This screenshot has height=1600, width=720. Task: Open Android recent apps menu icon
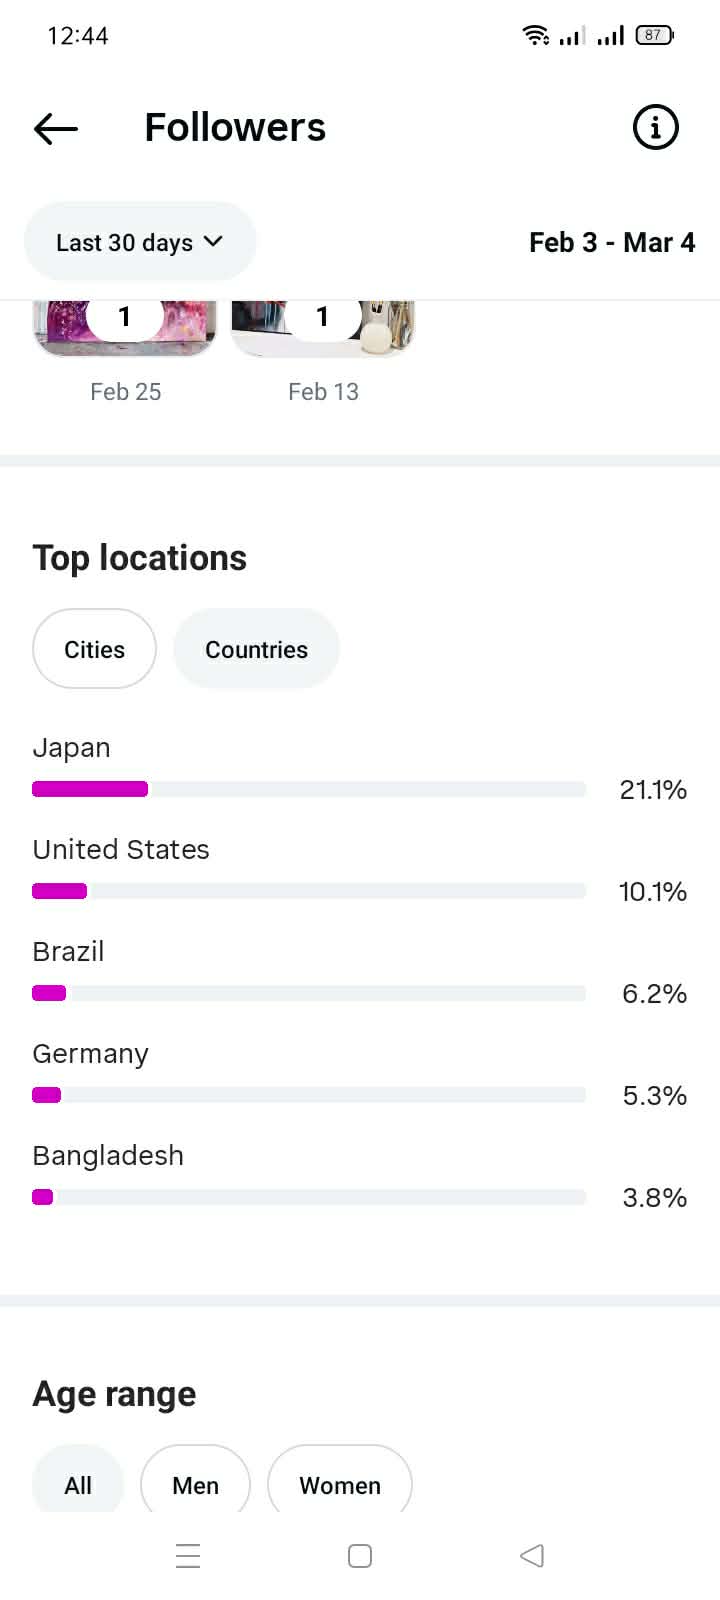188,1555
